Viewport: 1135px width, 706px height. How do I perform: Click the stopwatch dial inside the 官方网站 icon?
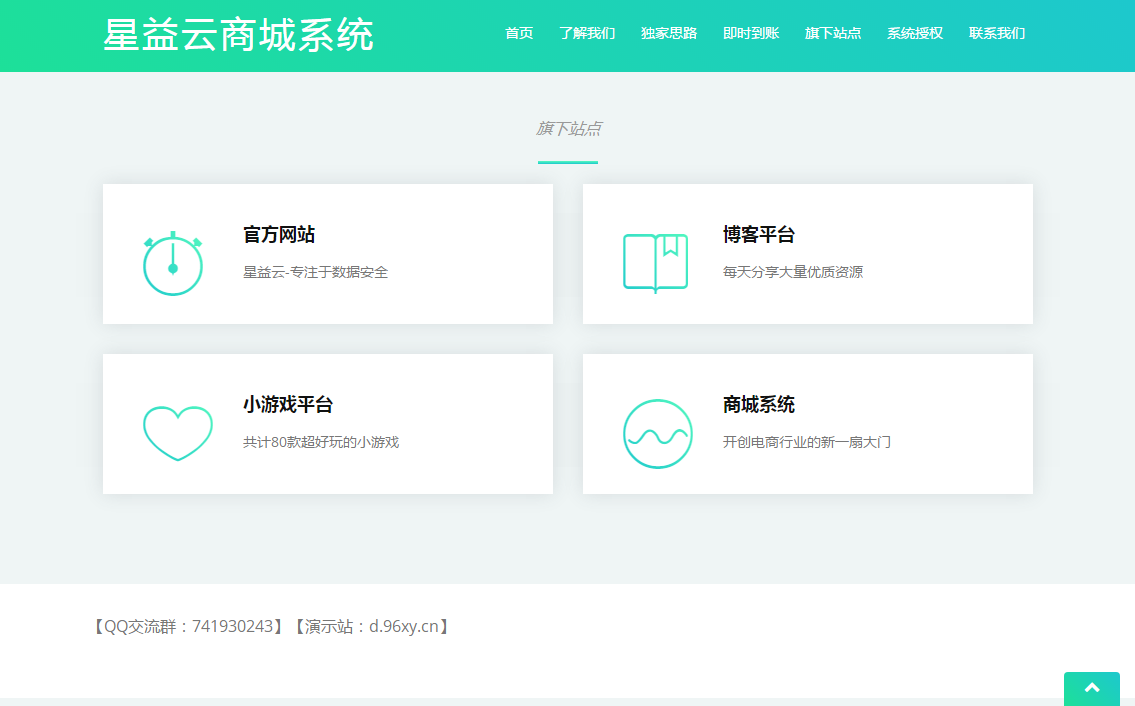coord(173,268)
